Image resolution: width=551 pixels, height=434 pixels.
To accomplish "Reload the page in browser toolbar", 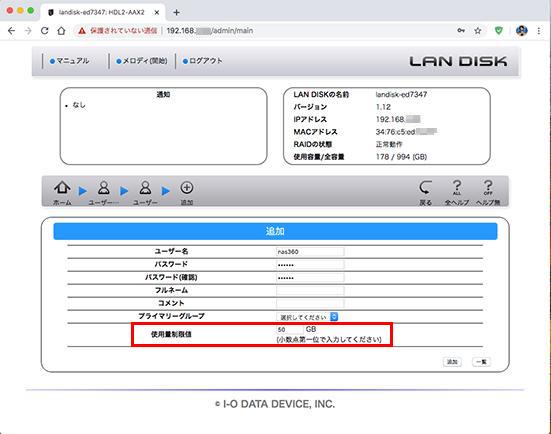I will click(x=45, y=31).
